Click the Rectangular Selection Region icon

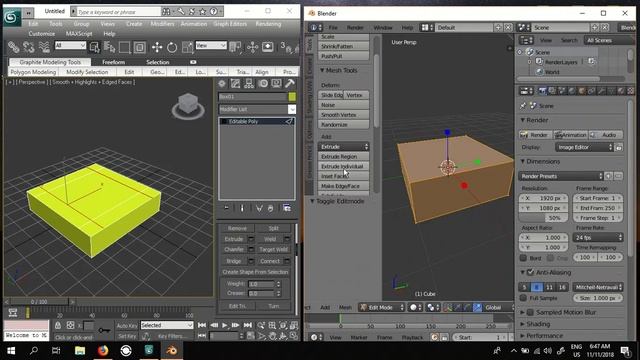pyautogui.click(x=124, y=47)
